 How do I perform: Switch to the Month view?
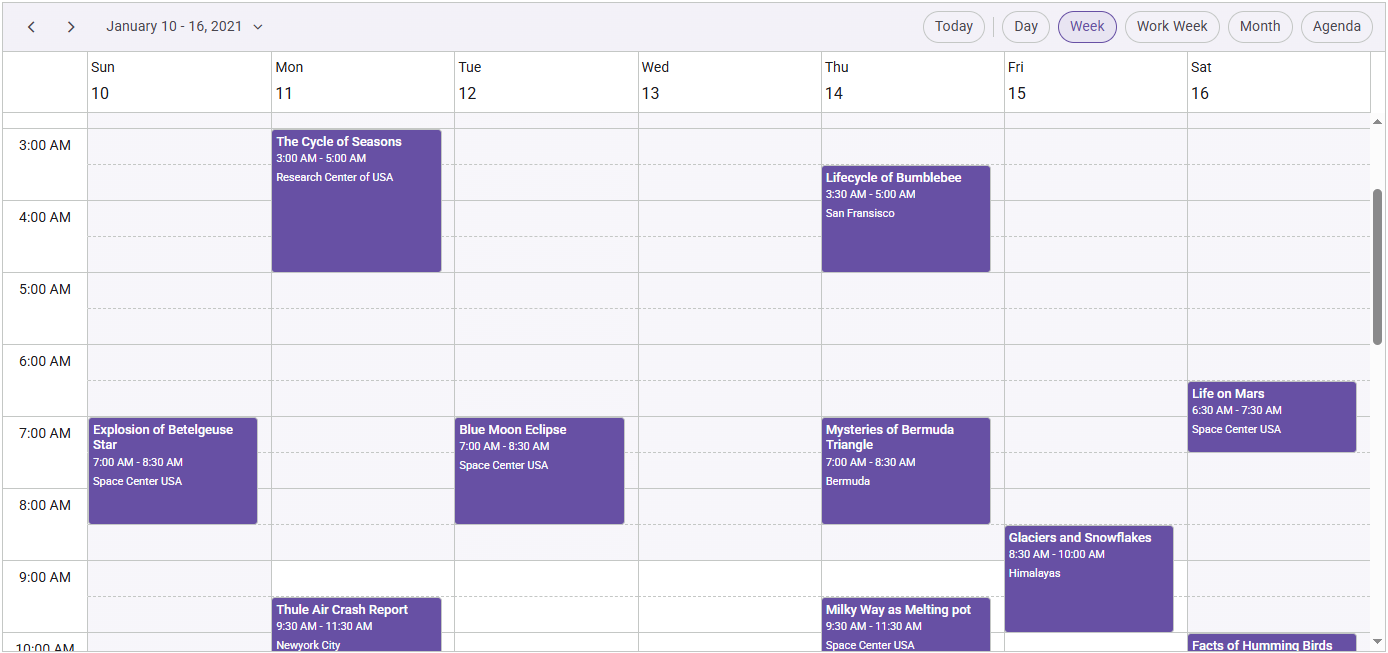(1260, 26)
